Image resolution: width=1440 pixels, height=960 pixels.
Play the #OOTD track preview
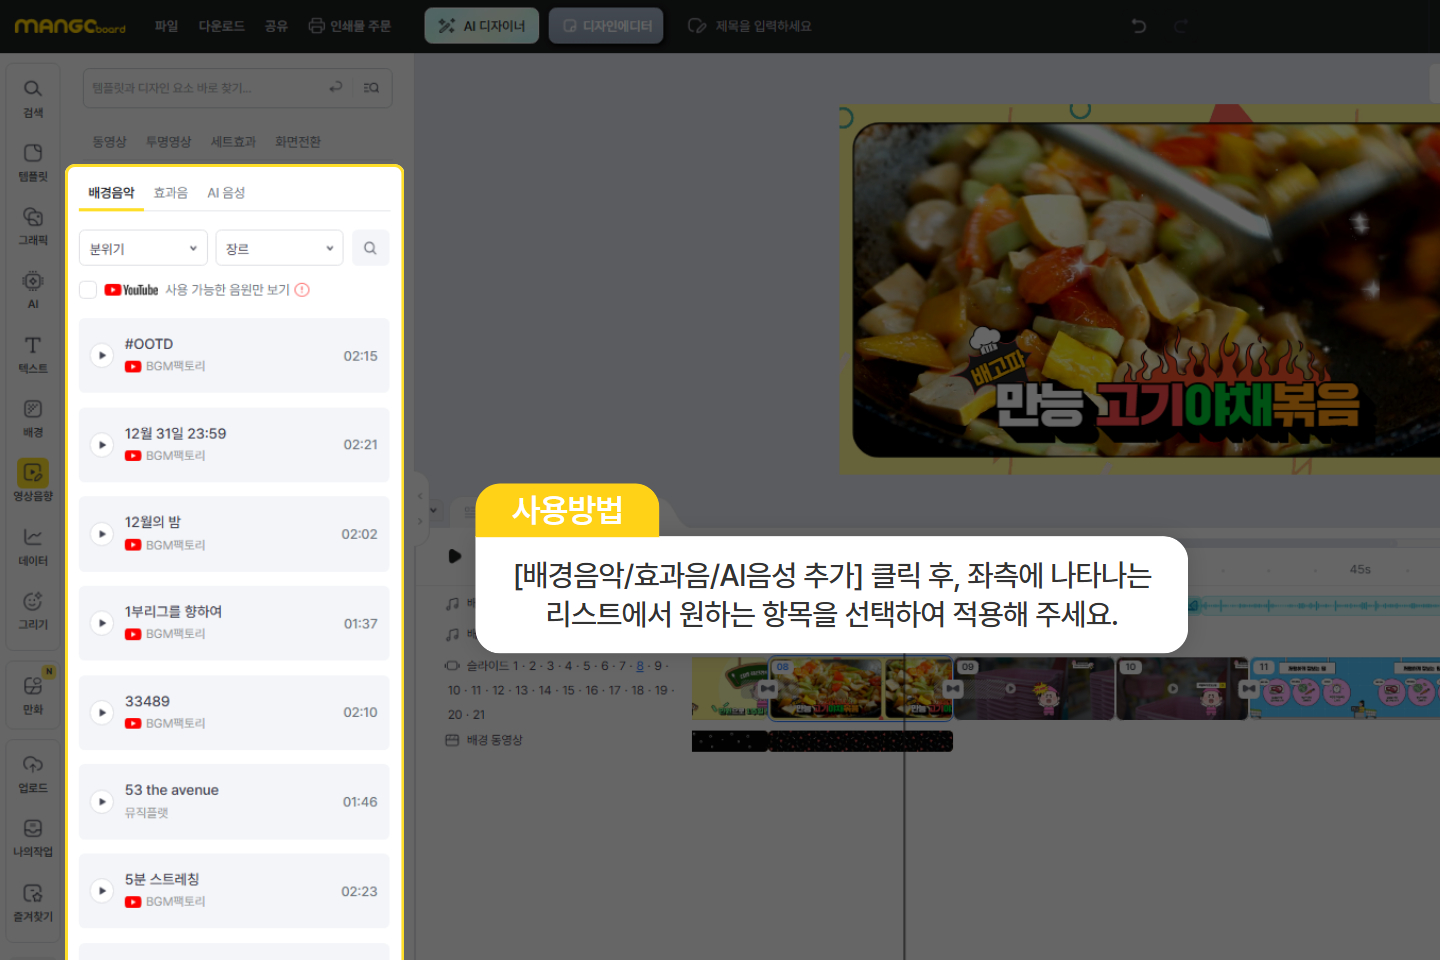pyautogui.click(x=102, y=355)
